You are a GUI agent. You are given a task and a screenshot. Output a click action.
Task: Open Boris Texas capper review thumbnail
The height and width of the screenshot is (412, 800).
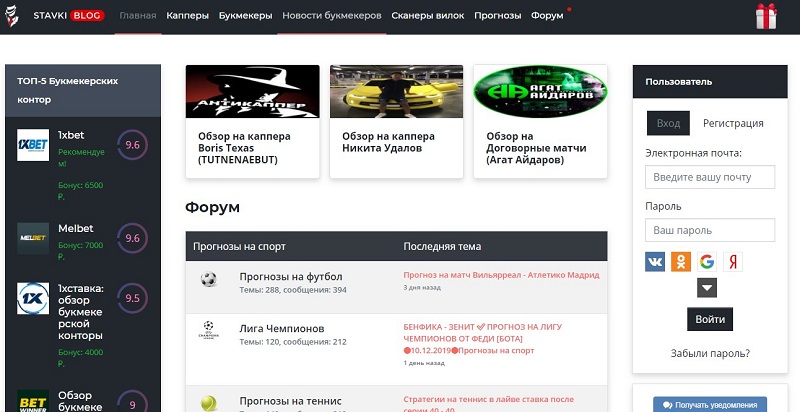click(252, 93)
